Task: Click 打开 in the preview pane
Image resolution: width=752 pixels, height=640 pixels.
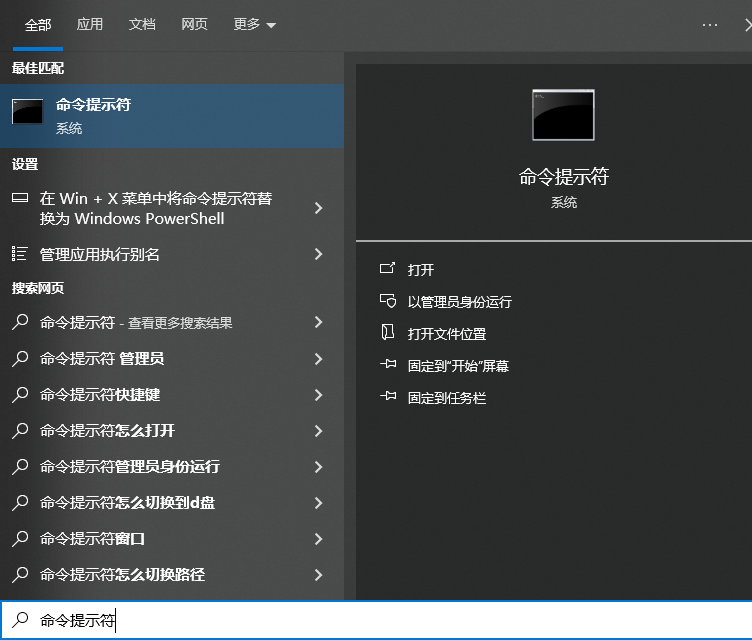Action: (x=421, y=270)
